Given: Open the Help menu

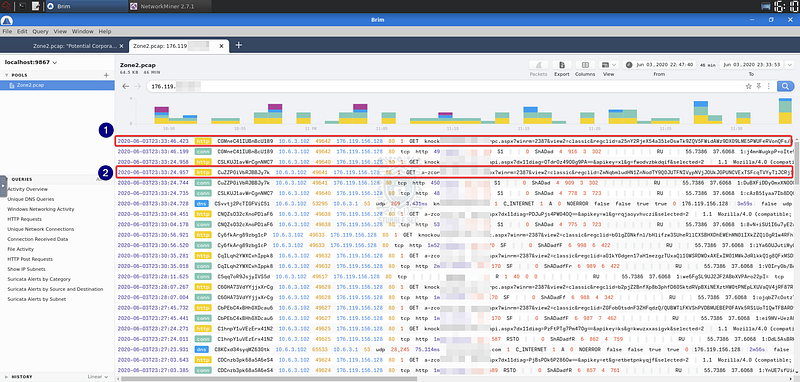Looking at the screenshot, I should coord(105,31).
